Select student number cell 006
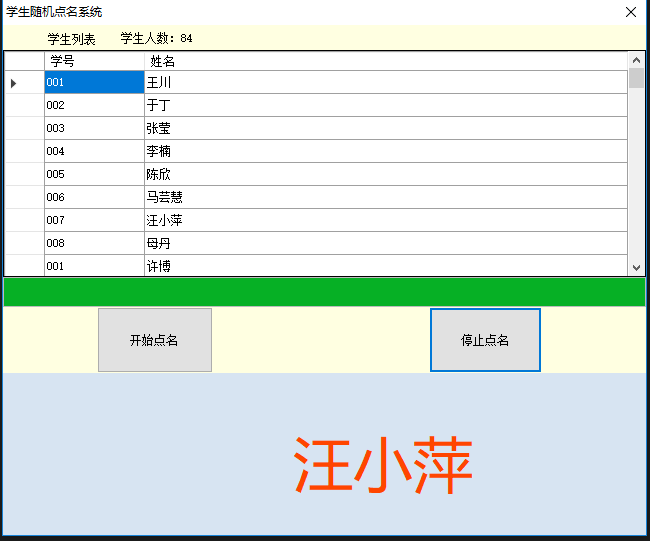650x541 pixels. coord(94,197)
